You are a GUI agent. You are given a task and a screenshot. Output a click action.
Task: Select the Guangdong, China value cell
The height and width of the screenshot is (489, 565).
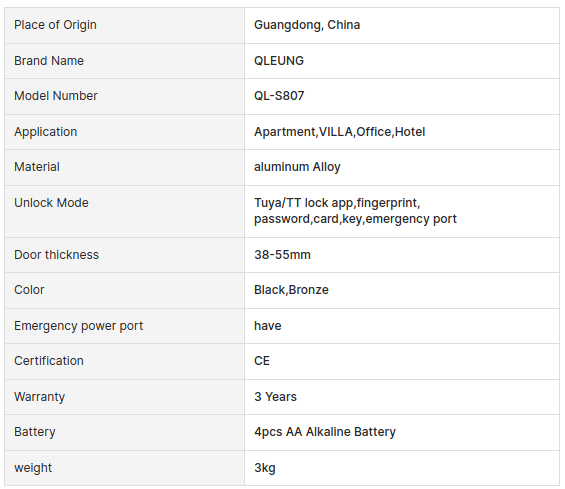coord(402,25)
